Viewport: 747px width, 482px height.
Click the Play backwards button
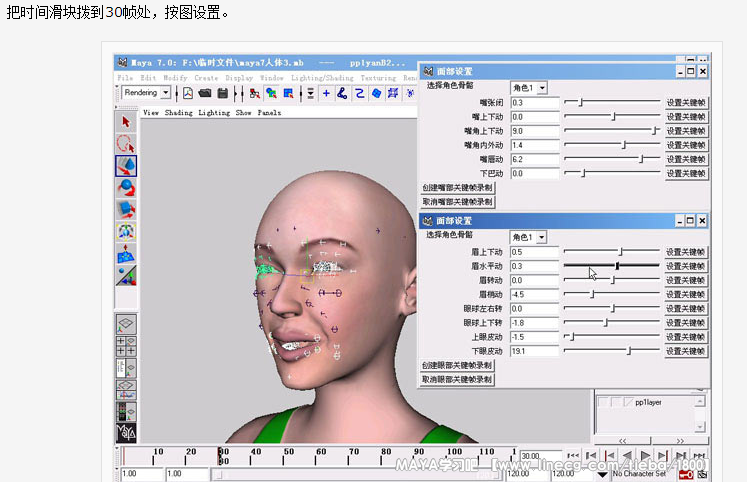627,456
